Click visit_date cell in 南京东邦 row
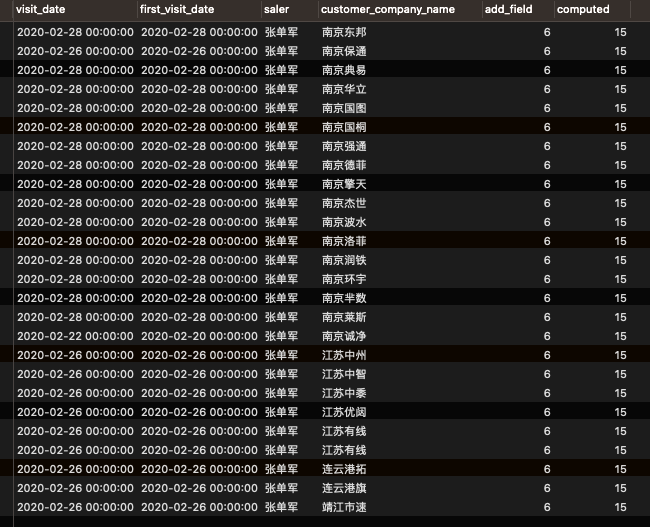The width and height of the screenshot is (650, 527). tap(75, 32)
